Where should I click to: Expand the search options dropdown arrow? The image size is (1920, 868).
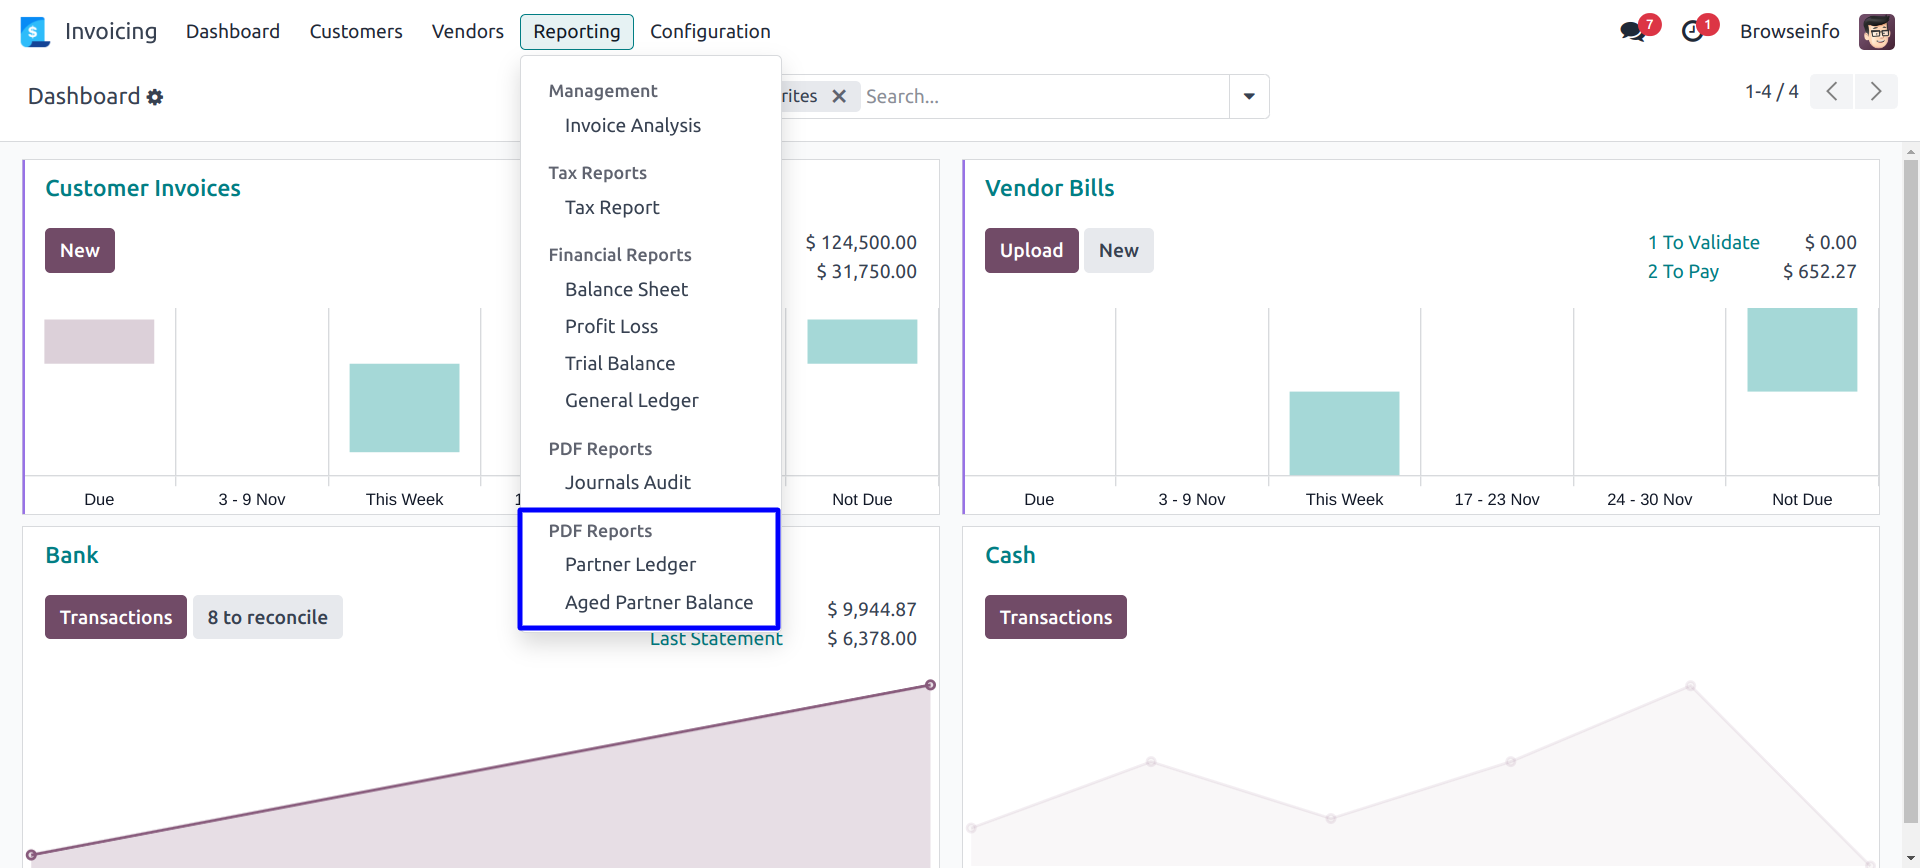[1249, 96]
